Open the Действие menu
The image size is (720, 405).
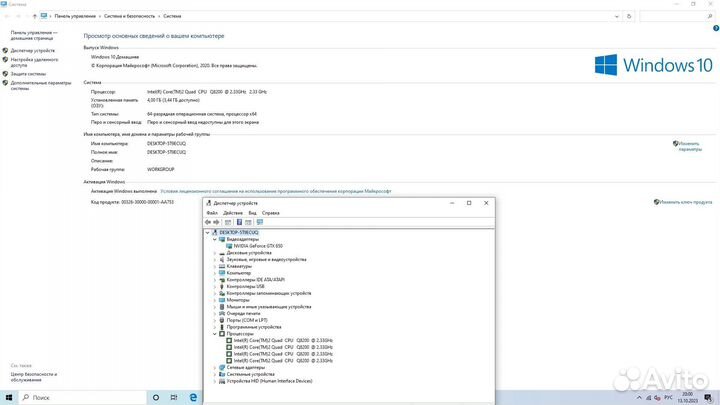point(232,213)
